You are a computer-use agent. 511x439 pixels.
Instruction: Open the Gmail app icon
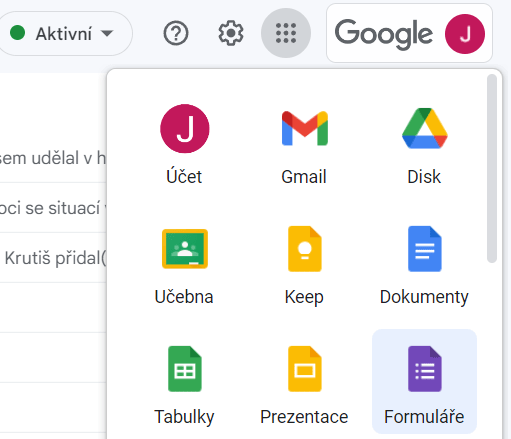coord(304,146)
